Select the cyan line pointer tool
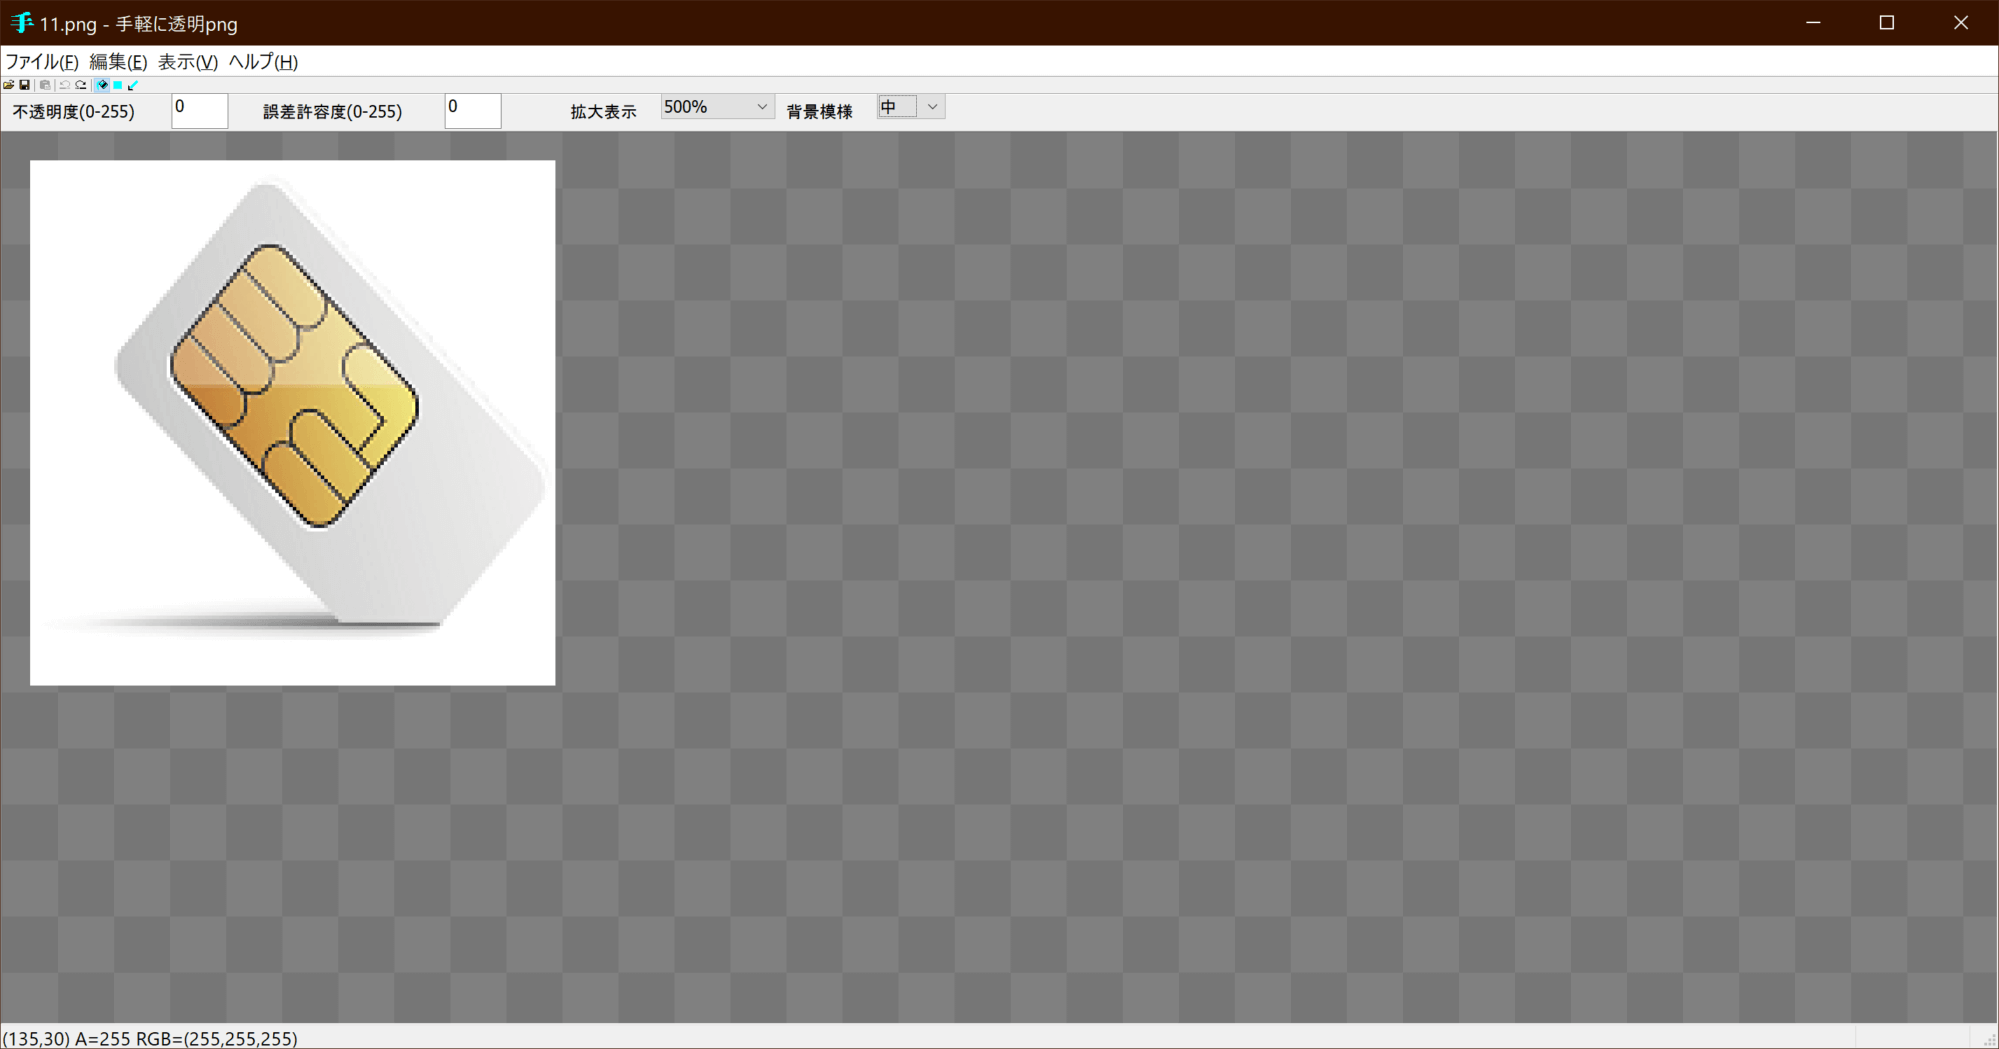Viewport: 1999px width, 1049px height. [133, 85]
